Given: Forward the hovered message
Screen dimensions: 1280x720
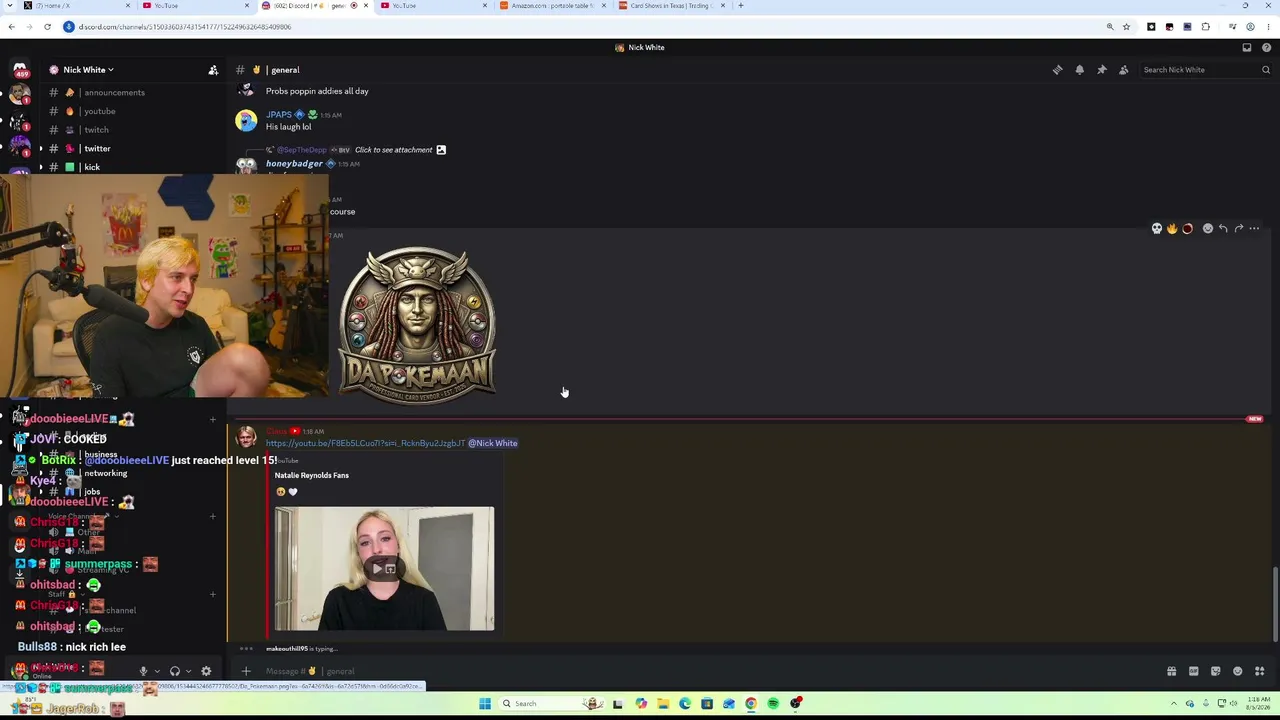Looking at the screenshot, I should pyautogui.click(x=1238, y=229).
